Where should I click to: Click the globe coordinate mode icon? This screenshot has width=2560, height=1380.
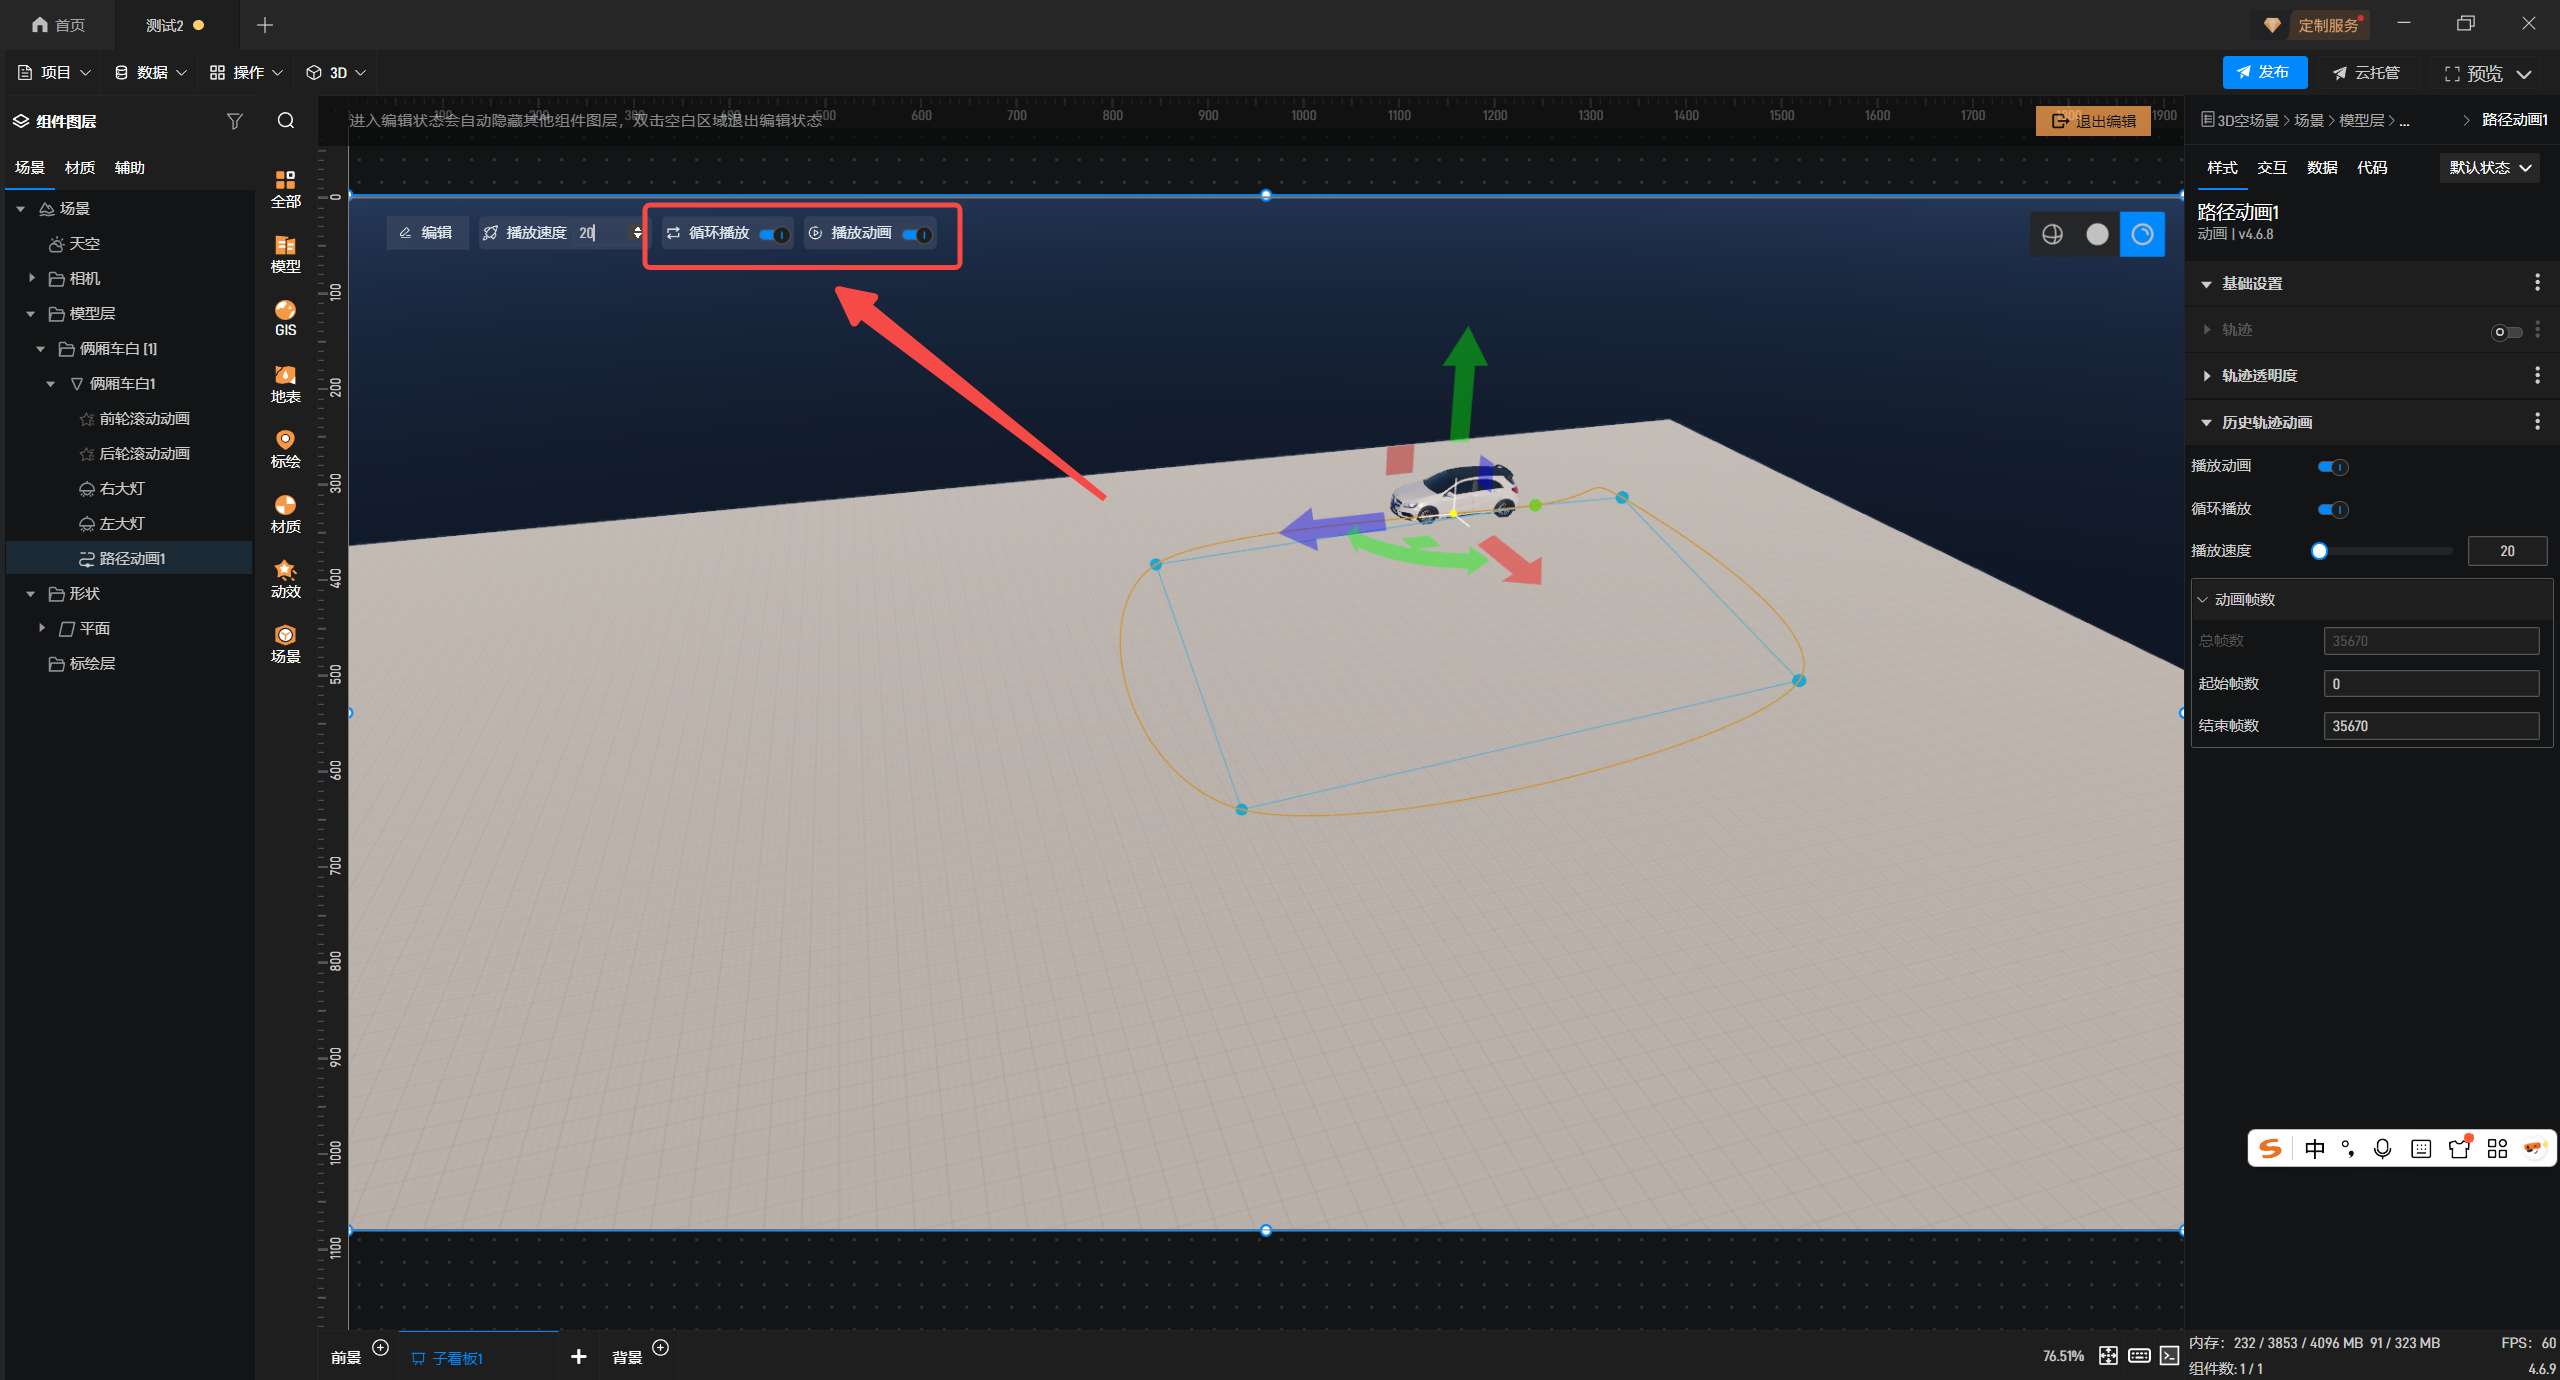(2052, 234)
